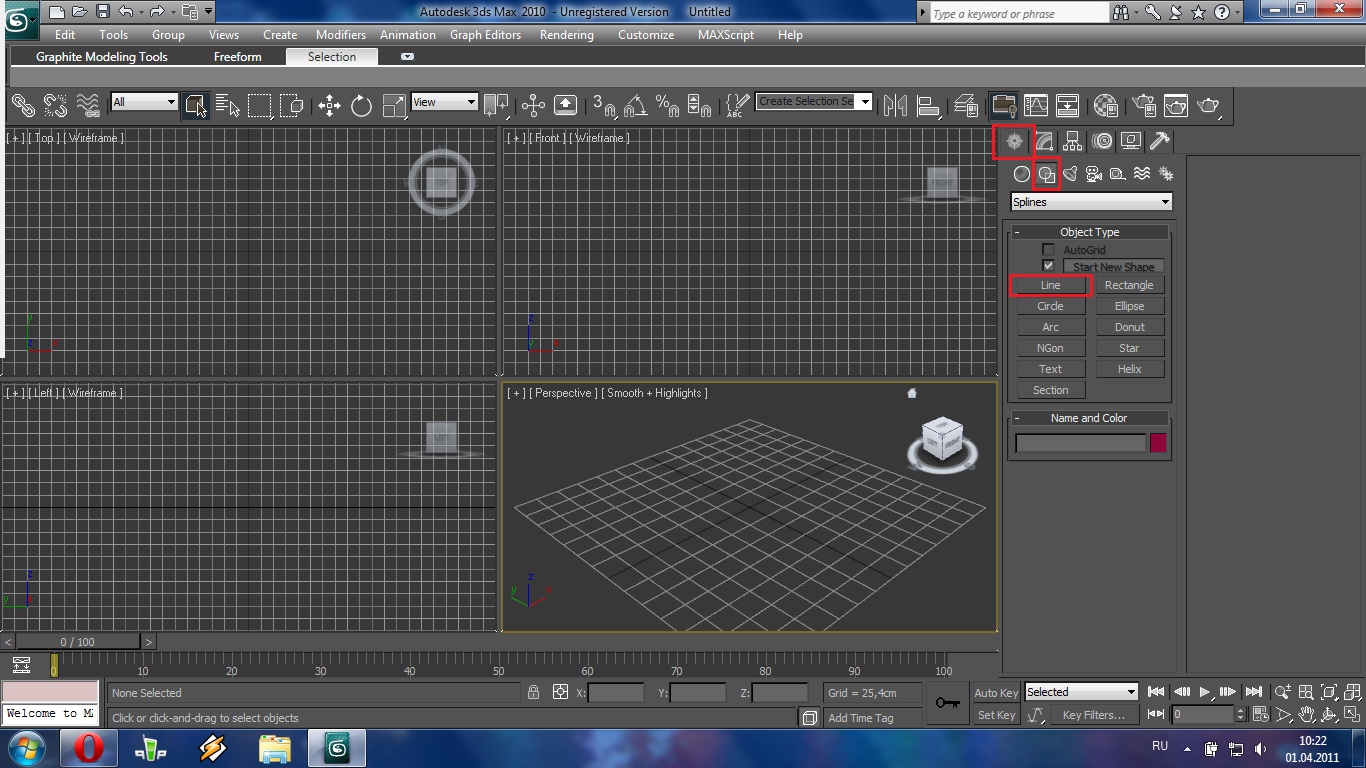Click the Mirror tool icon
This screenshot has width=1366, height=768.
coord(896,105)
